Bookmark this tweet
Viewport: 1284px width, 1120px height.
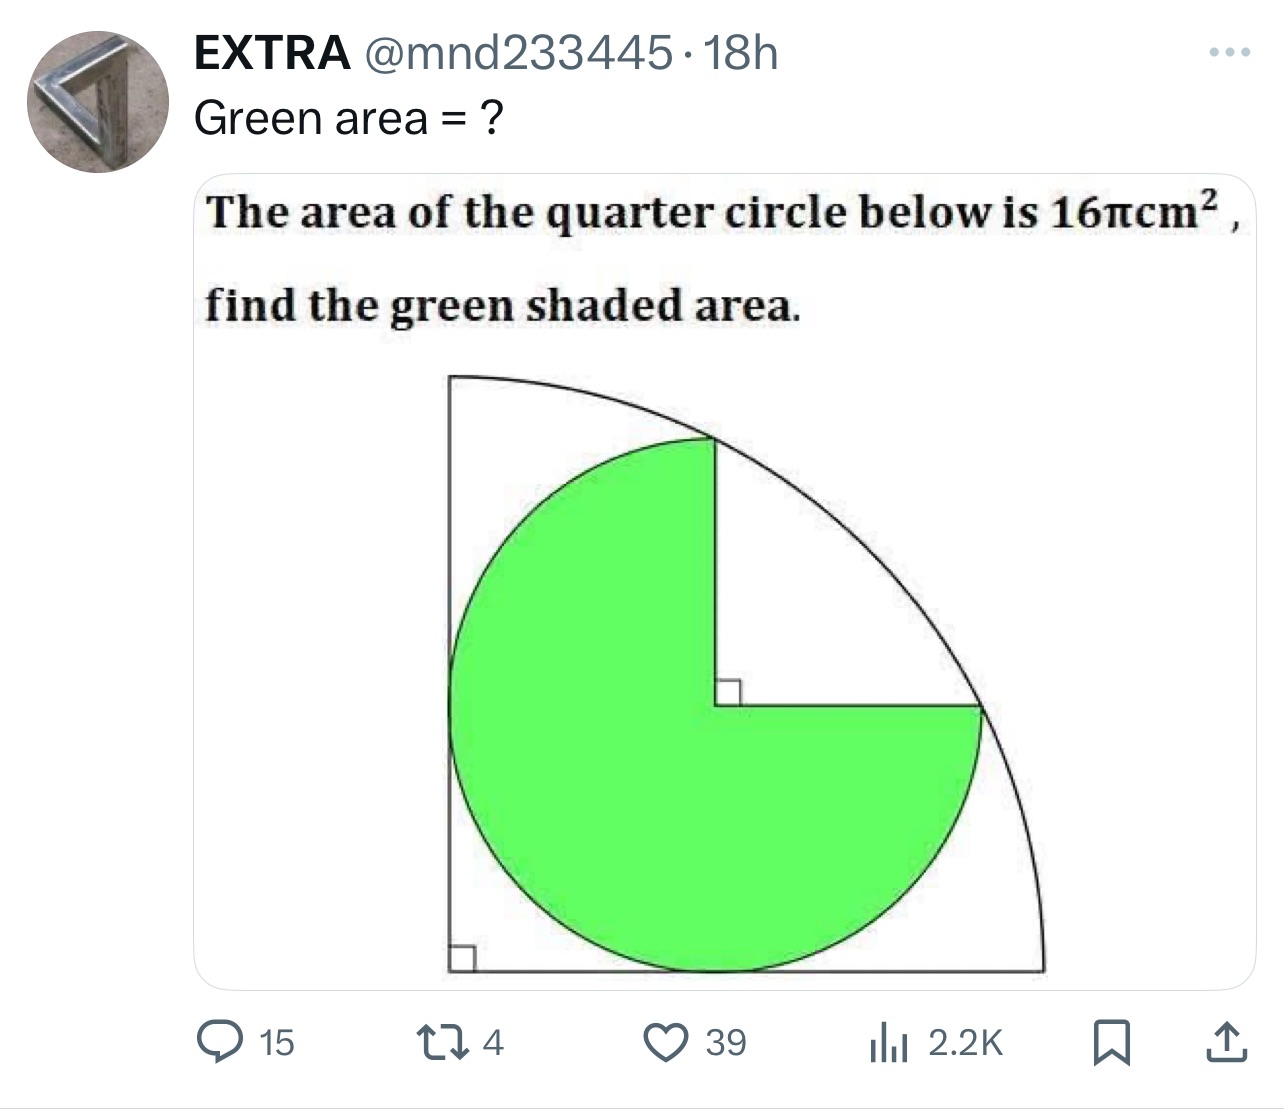click(x=1111, y=1042)
